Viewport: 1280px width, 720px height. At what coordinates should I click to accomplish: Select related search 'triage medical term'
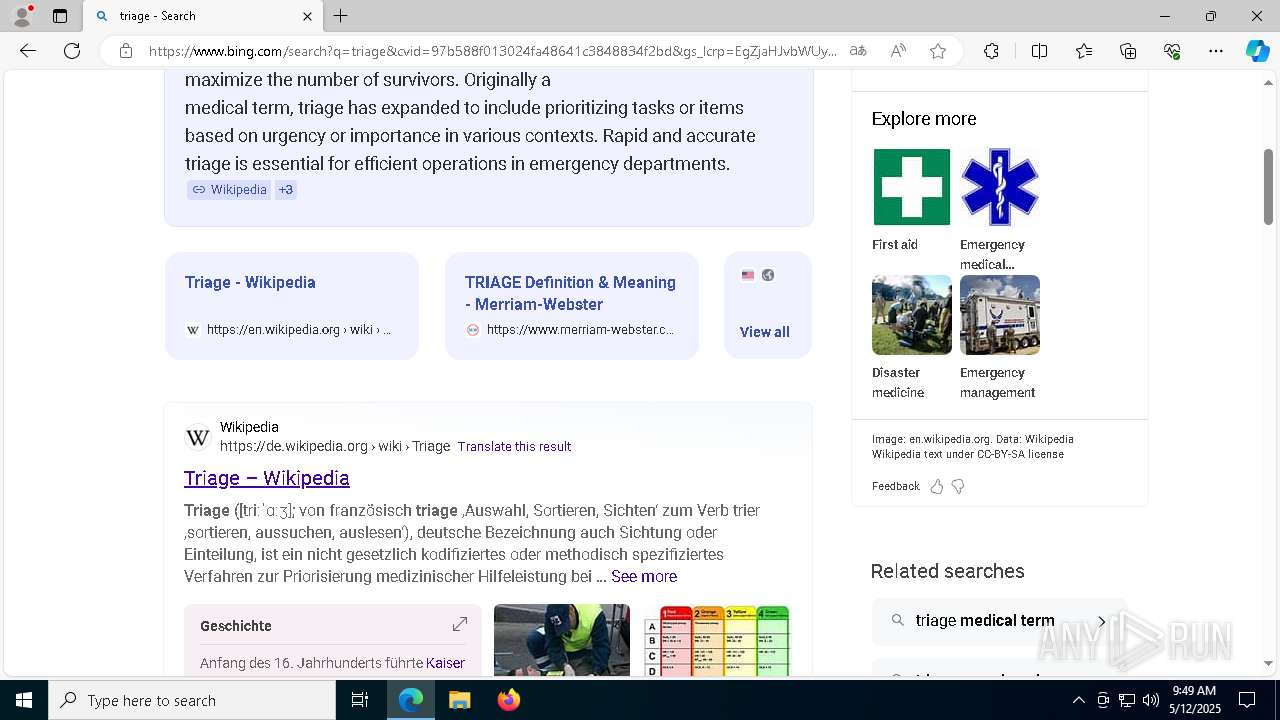[999, 621]
